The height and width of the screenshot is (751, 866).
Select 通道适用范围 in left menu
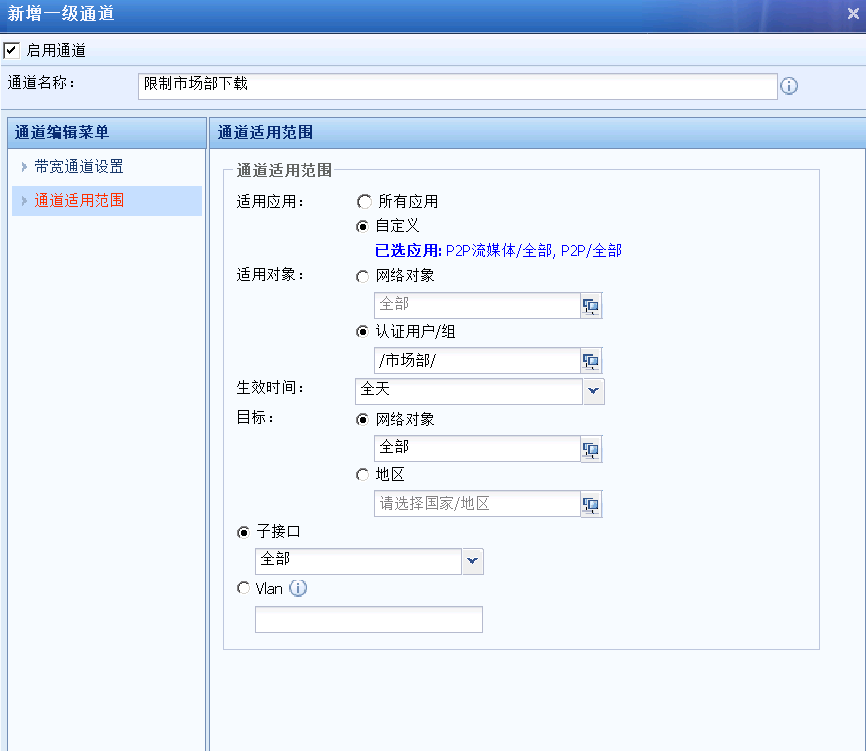tap(79, 200)
